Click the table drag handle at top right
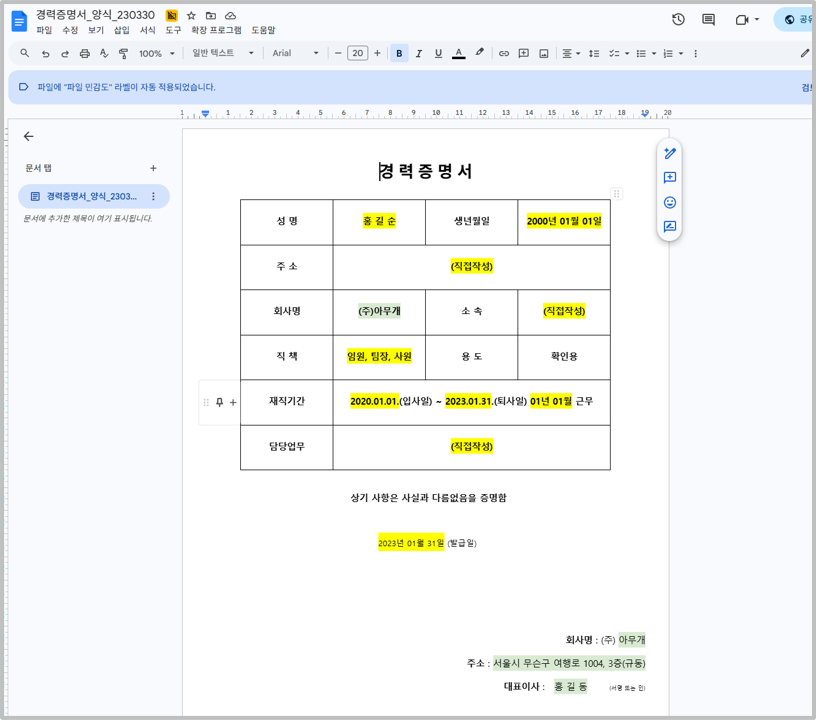Screen dimensions: 816x720 click(x=616, y=194)
